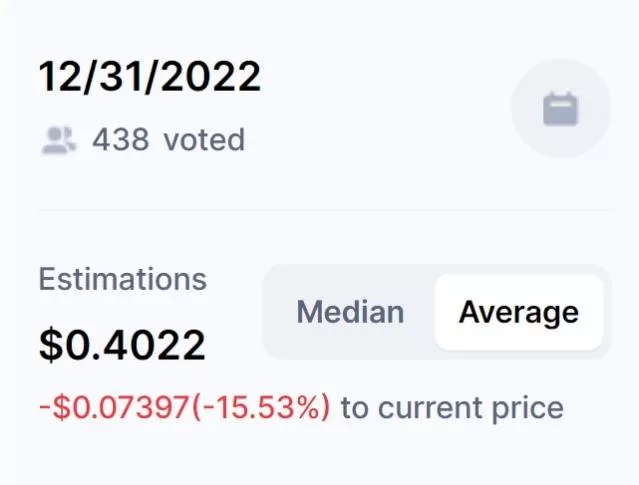Click the empty area below the price change
This screenshot has width=639, height=485.
point(320,455)
